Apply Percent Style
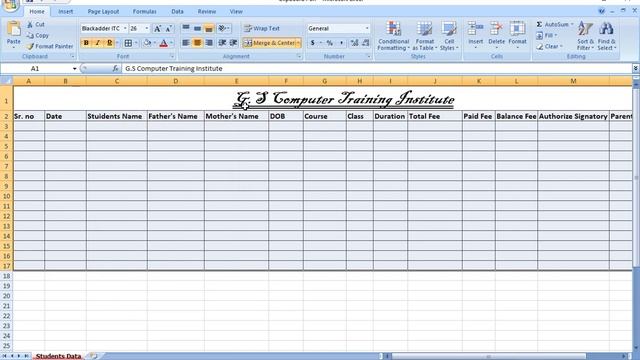 (x=330, y=43)
